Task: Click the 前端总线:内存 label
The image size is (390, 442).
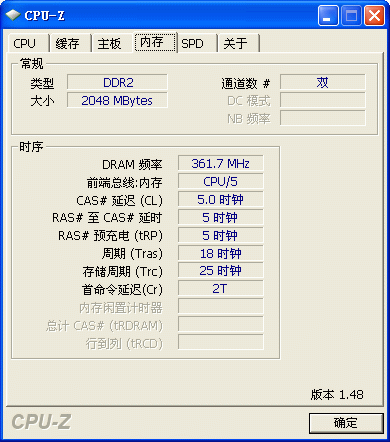Action: click(x=125, y=183)
